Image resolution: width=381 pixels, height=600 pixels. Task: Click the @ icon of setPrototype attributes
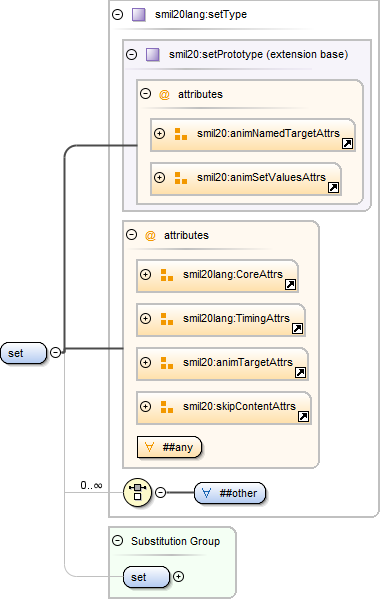164,94
